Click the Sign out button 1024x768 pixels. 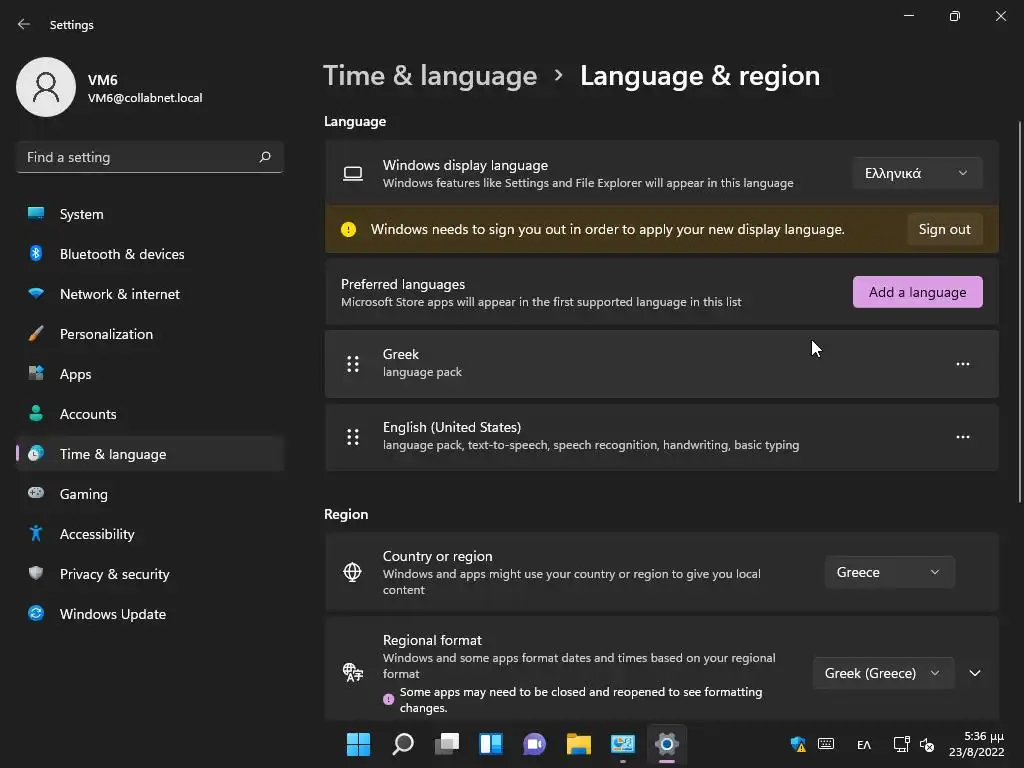pyautogui.click(x=944, y=229)
